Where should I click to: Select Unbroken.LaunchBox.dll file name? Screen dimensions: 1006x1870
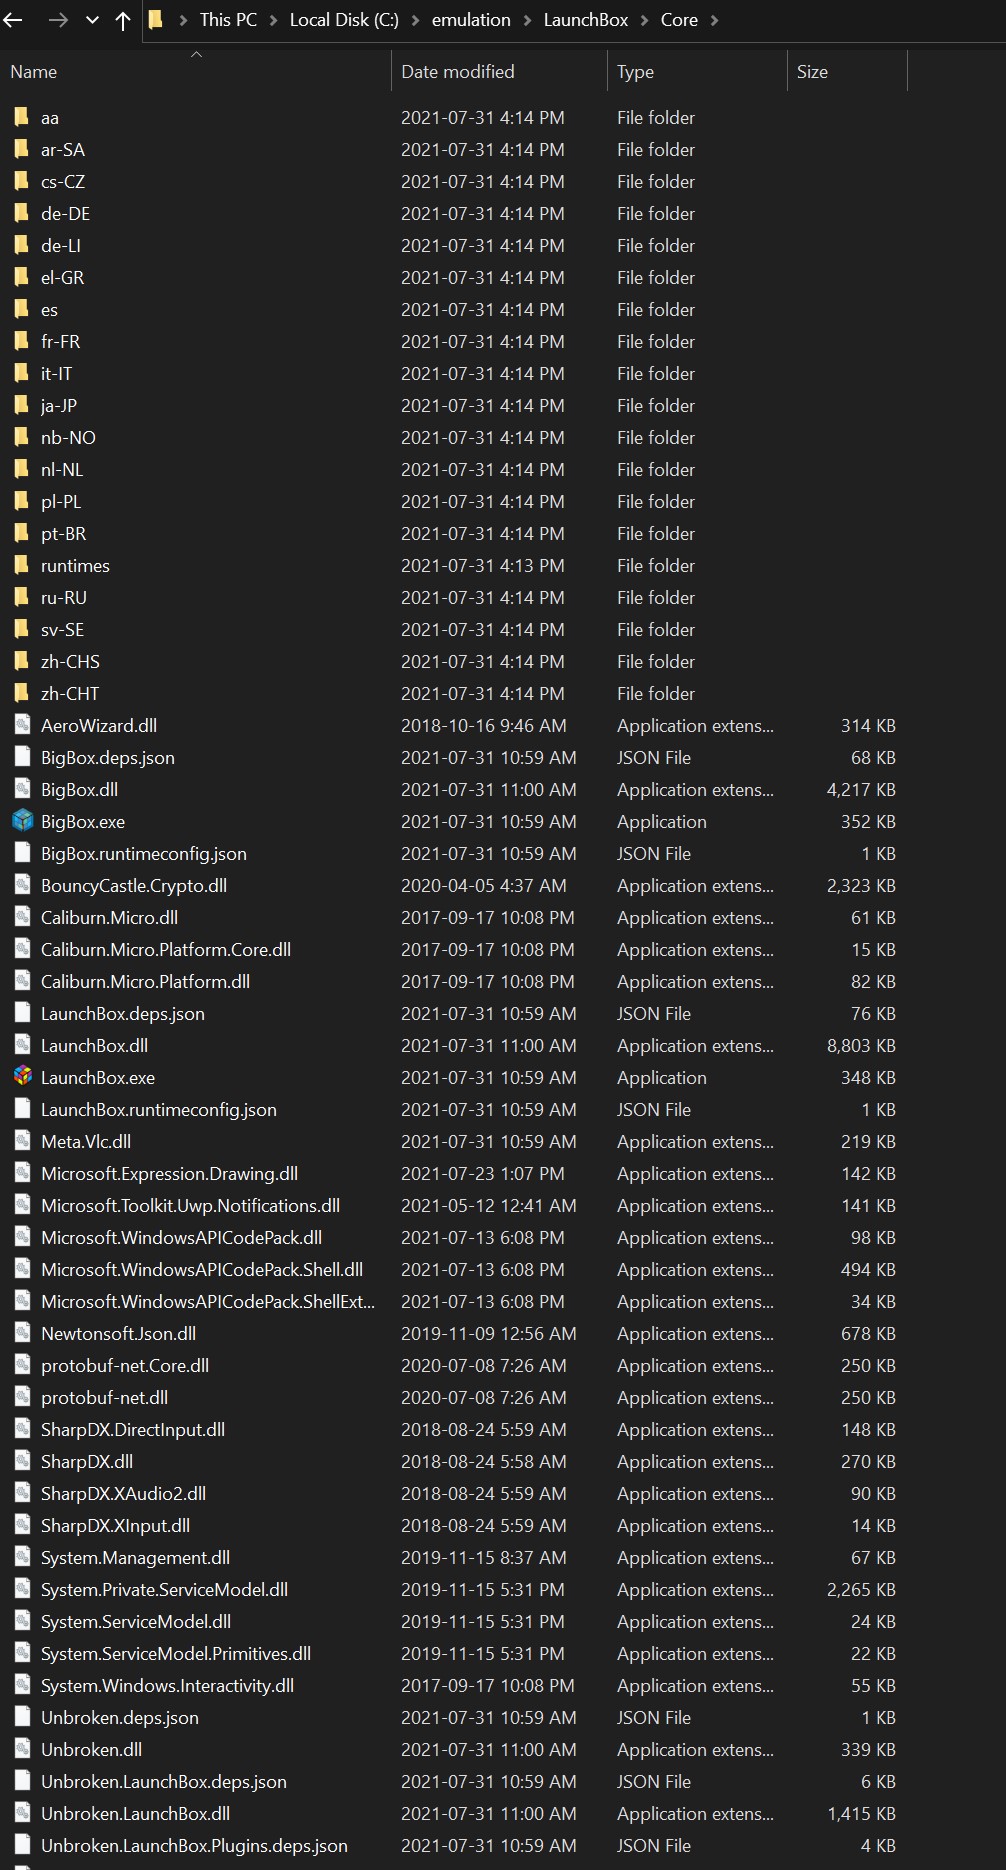pyautogui.click(x=135, y=1814)
